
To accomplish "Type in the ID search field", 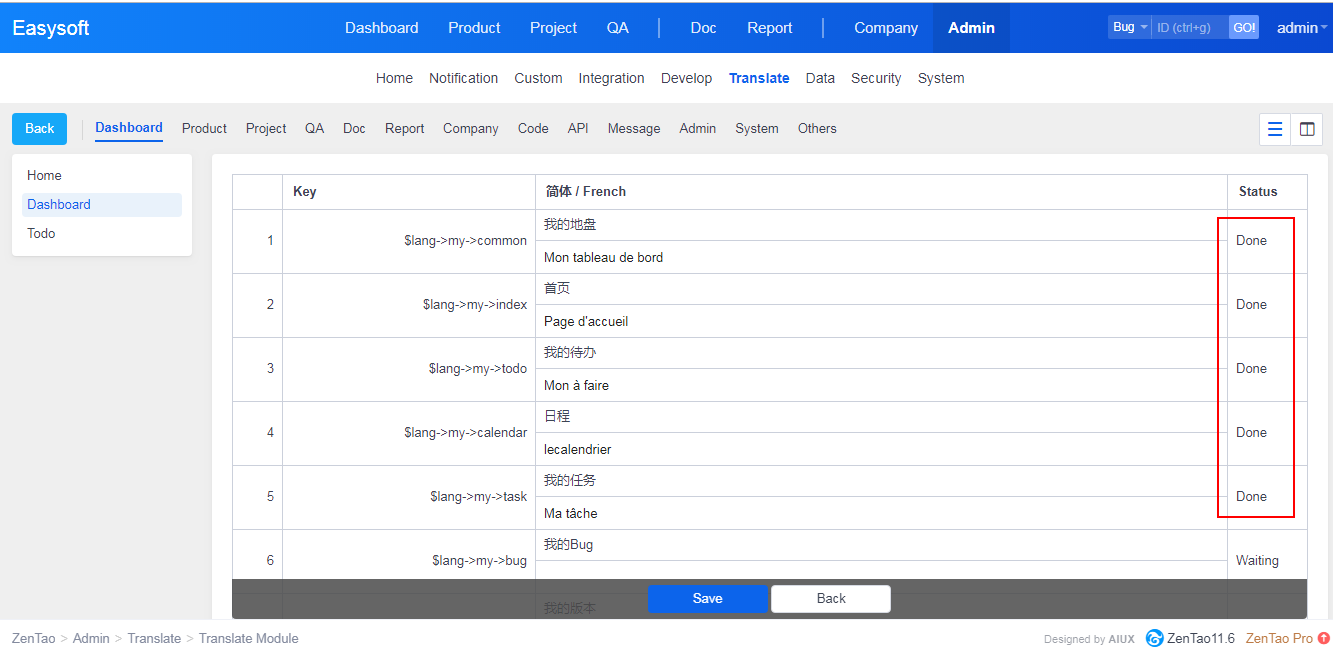I will (x=1190, y=28).
